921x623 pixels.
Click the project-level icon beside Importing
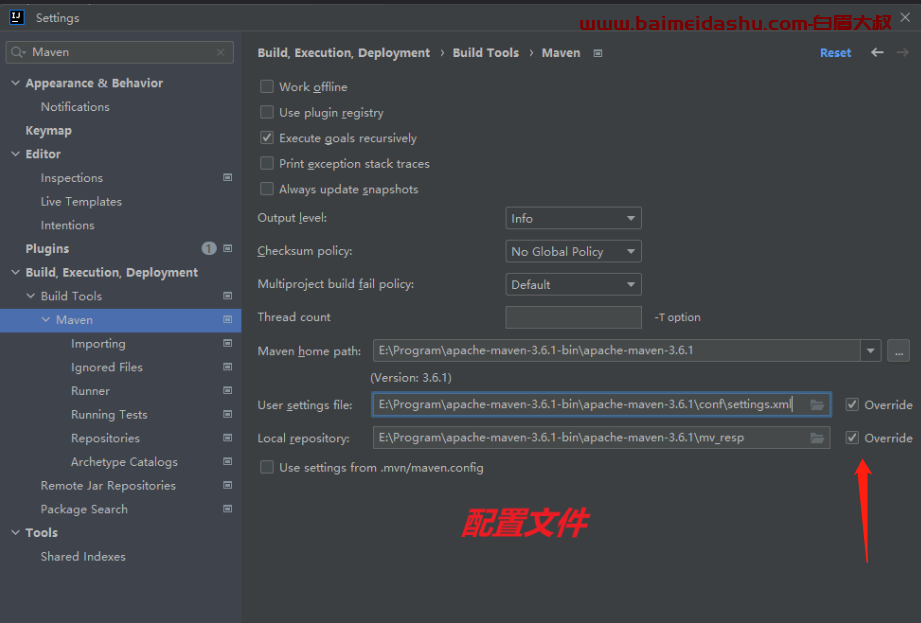pyautogui.click(x=227, y=343)
